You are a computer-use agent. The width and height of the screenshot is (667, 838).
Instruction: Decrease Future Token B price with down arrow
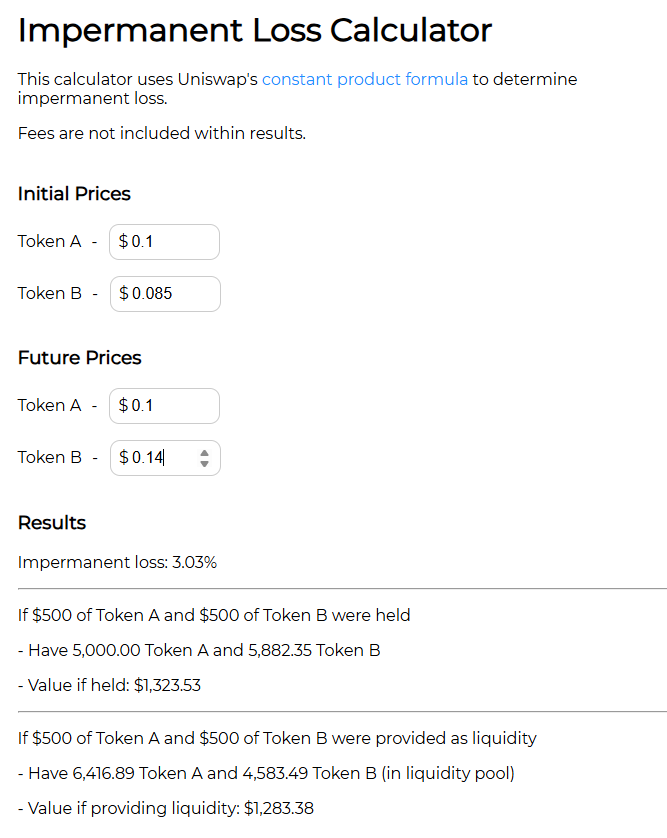click(x=205, y=464)
